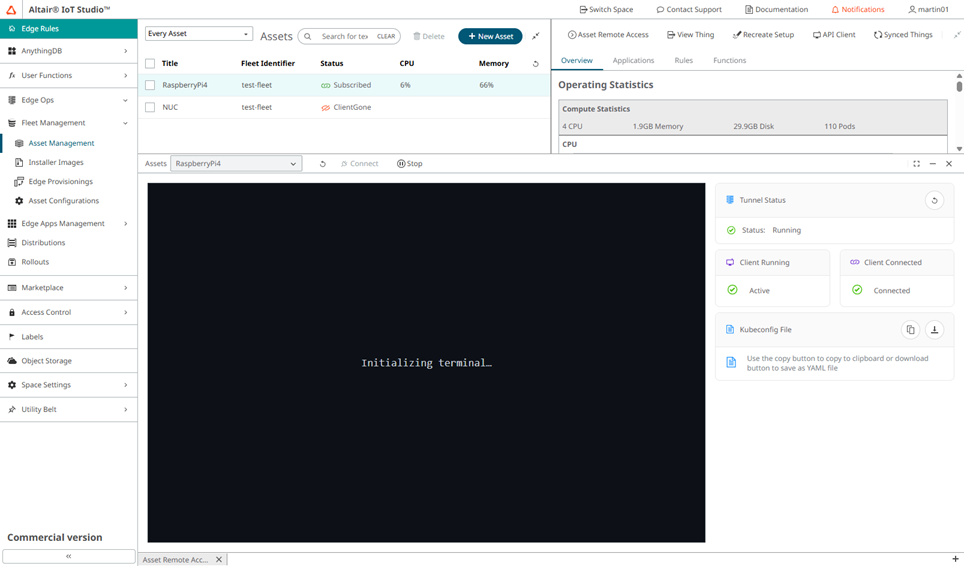Open Asset Configurations in the sidebar
Image resolution: width=964 pixels, height=566 pixels.
tap(63, 201)
